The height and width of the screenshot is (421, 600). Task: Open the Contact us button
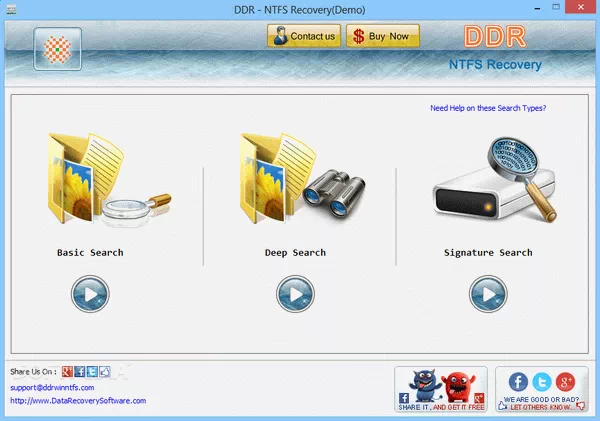point(303,37)
